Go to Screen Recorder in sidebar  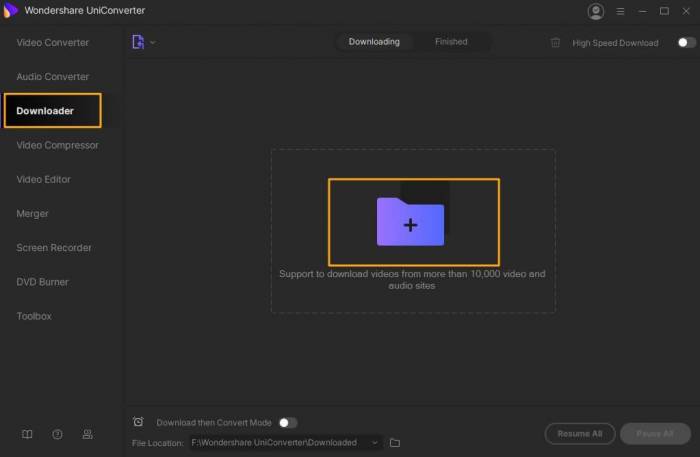coord(54,247)
